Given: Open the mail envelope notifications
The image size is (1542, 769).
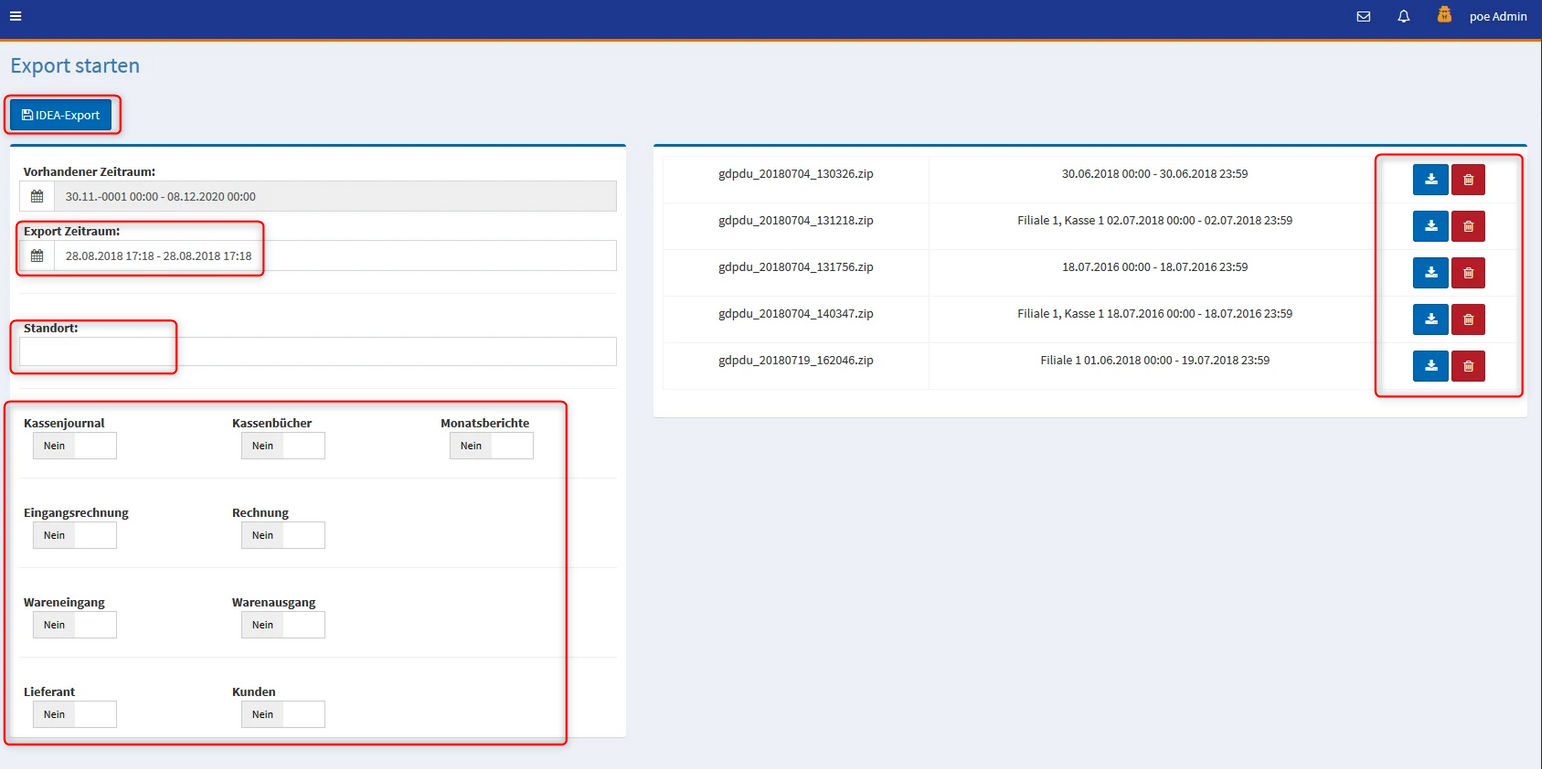Looking at the screenshot, I should (1363, 16).
